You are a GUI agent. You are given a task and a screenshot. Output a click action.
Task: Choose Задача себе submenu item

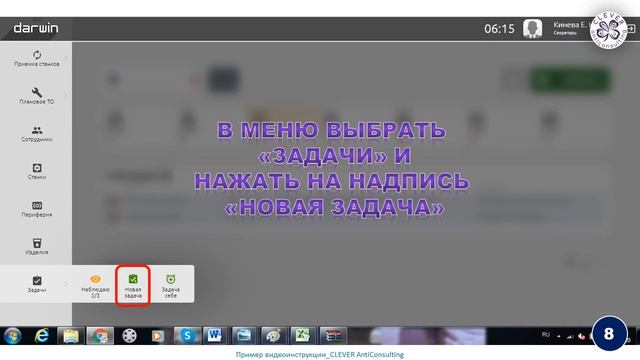pyautogui.click(x=171, y=286)
